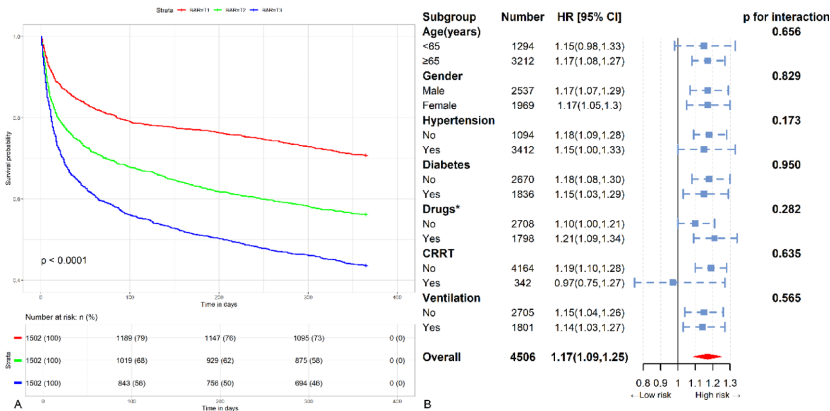Click the Age <65 forest plot square
830x411 pixels.
point(704,46)
